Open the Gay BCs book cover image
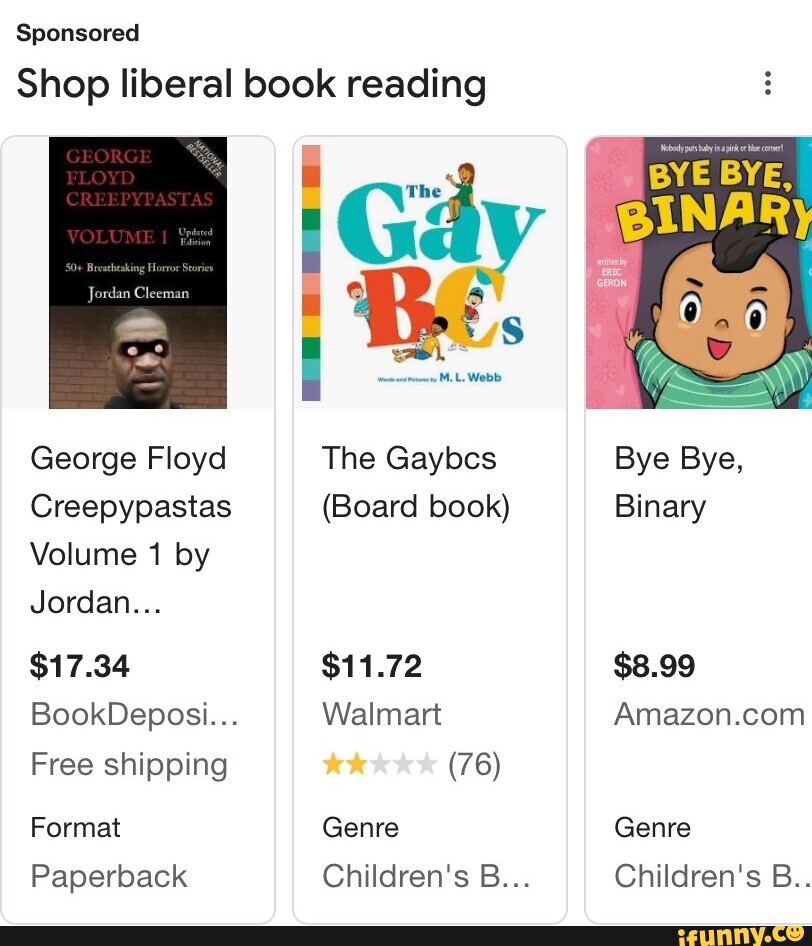 (430, 273)
